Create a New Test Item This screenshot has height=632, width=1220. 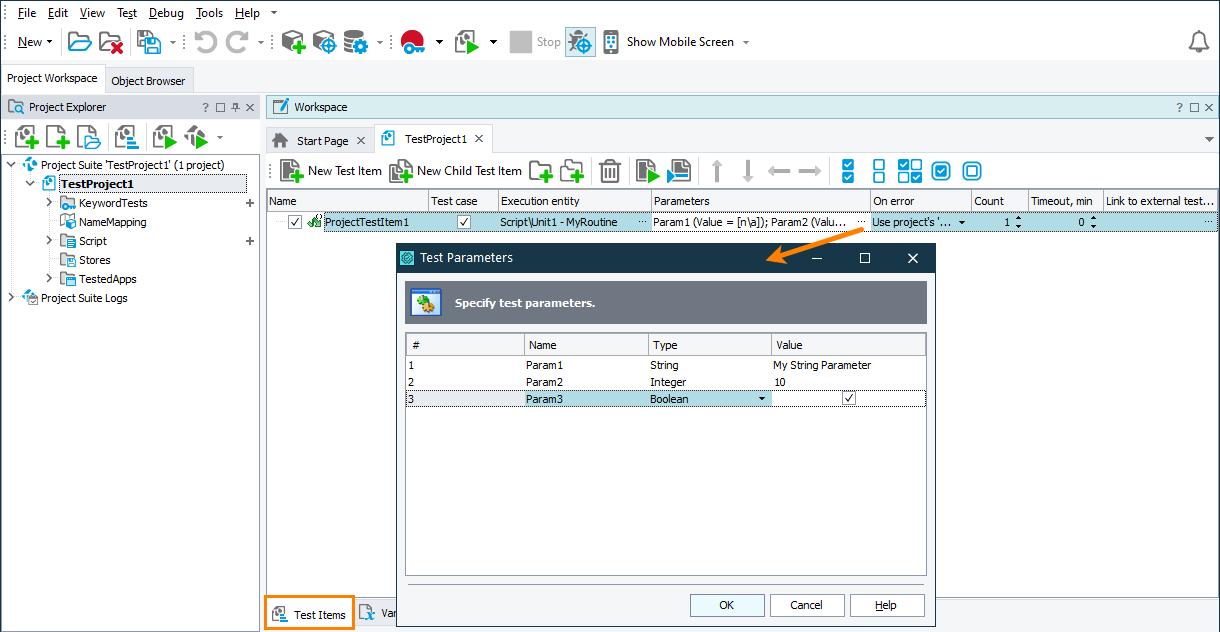[330, 171]
